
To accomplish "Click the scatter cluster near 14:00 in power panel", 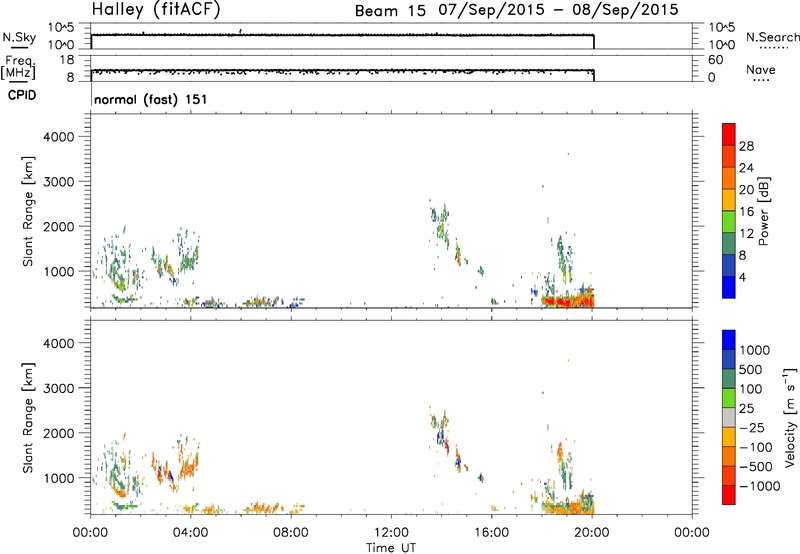I will [x=440, y=223].
